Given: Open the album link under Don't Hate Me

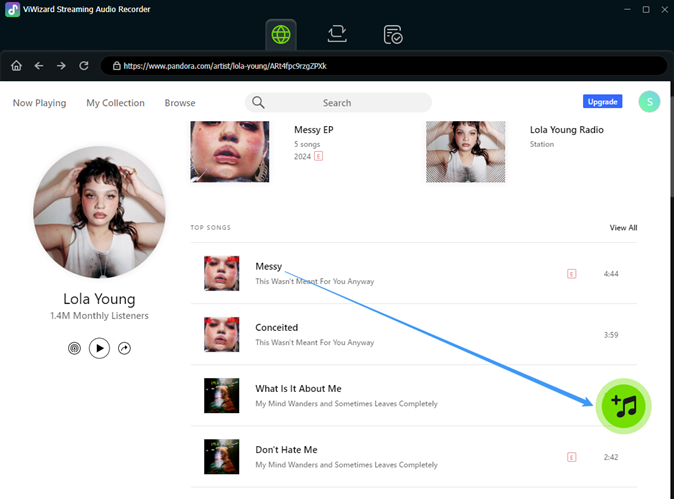Looking at the screenshot, I should pyautogui.click(x=346, y=465).
